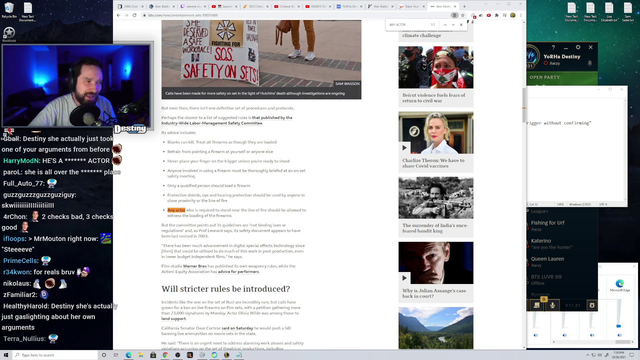Toggle the League voice microphone button
Image resolution: width=640 pixels, height=360 pixels.
pos(553,305)
